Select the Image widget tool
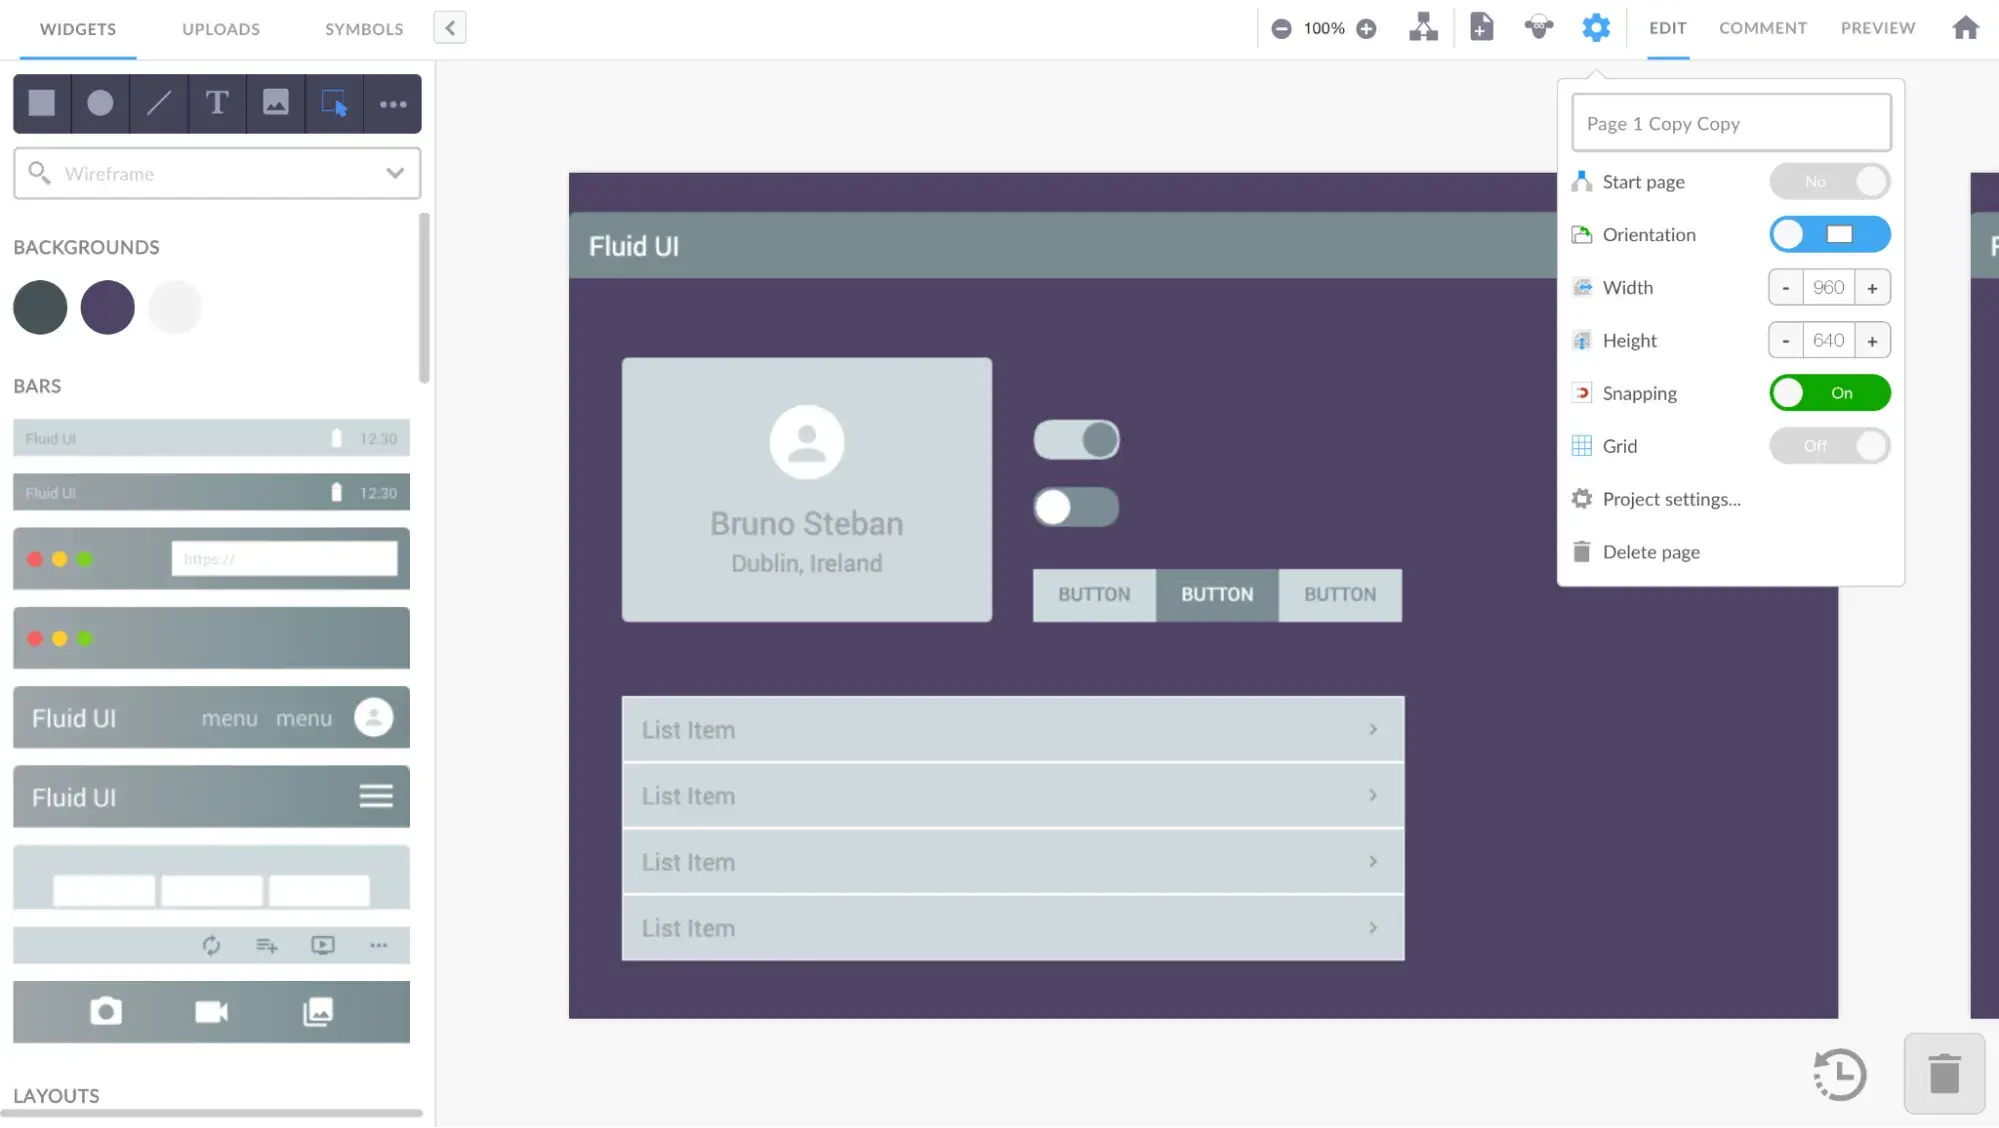The height and width of the screenshot is (1128, 1999). click(x=275, y=103)
